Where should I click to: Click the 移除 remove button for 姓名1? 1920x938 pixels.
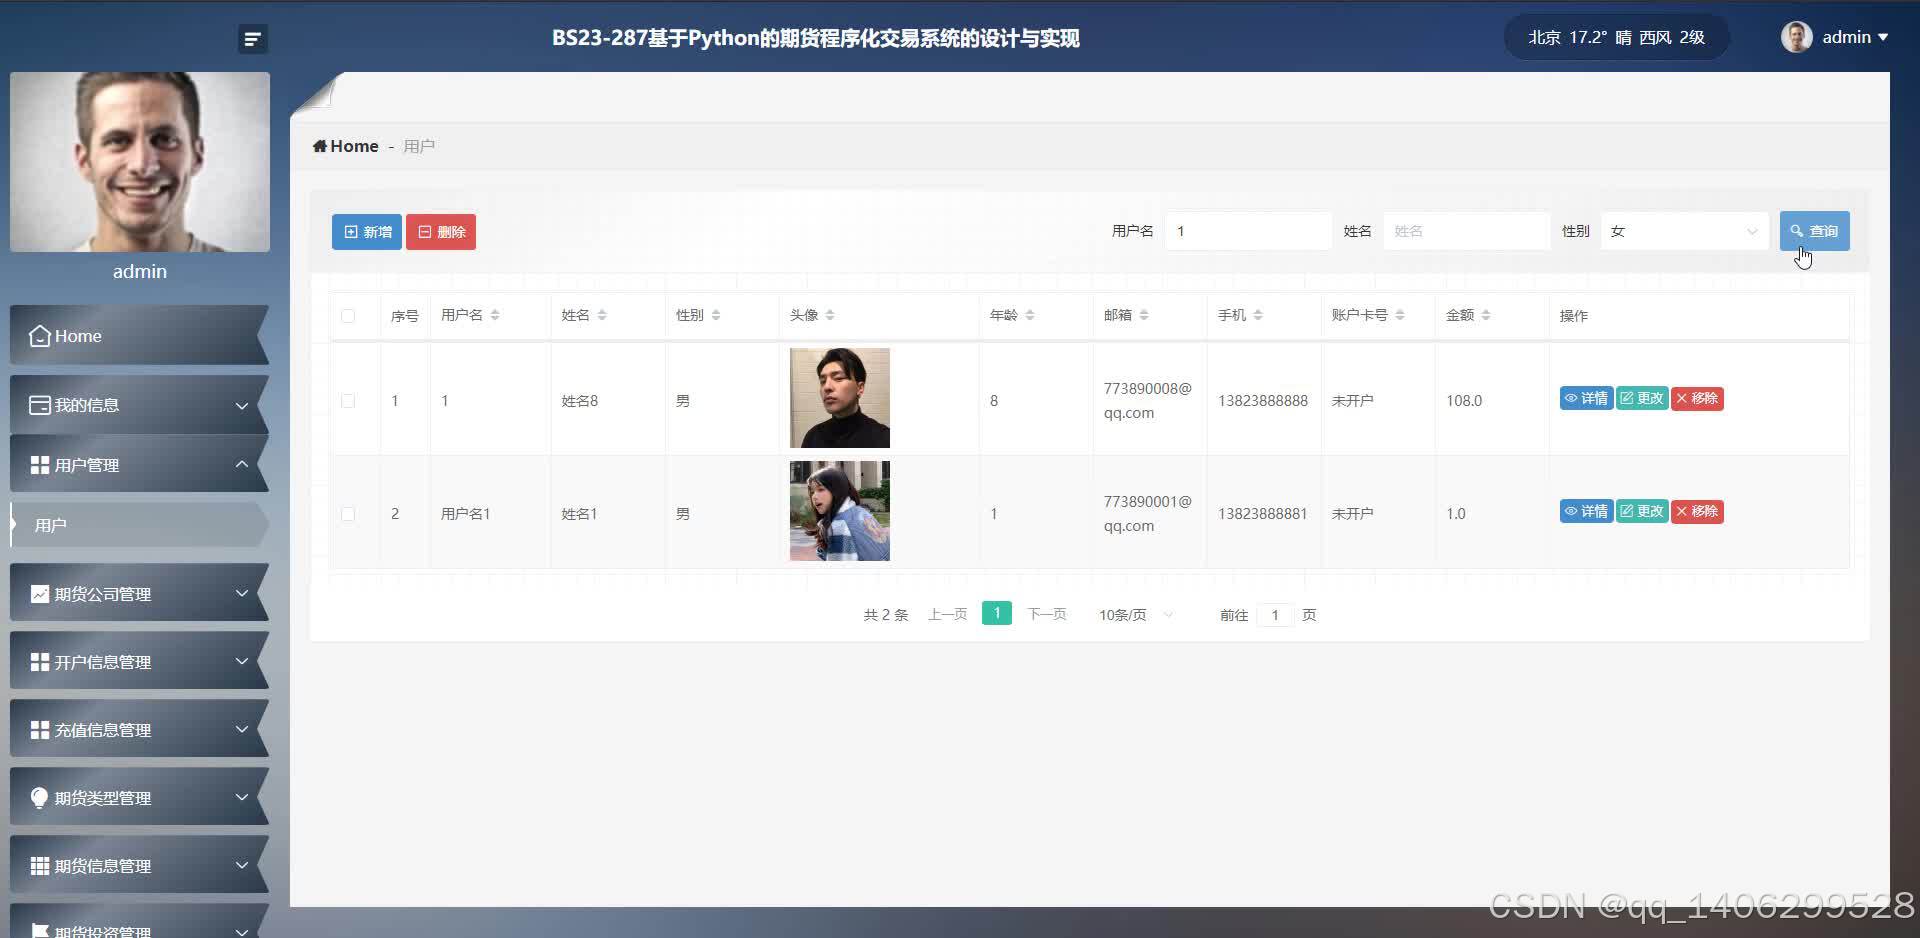[1696, 511]
